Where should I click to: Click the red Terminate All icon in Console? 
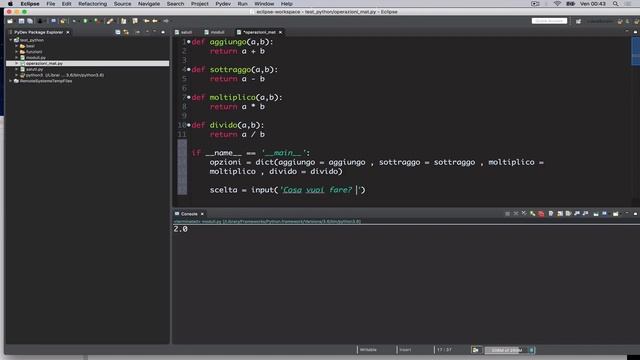tap(541, 213)
